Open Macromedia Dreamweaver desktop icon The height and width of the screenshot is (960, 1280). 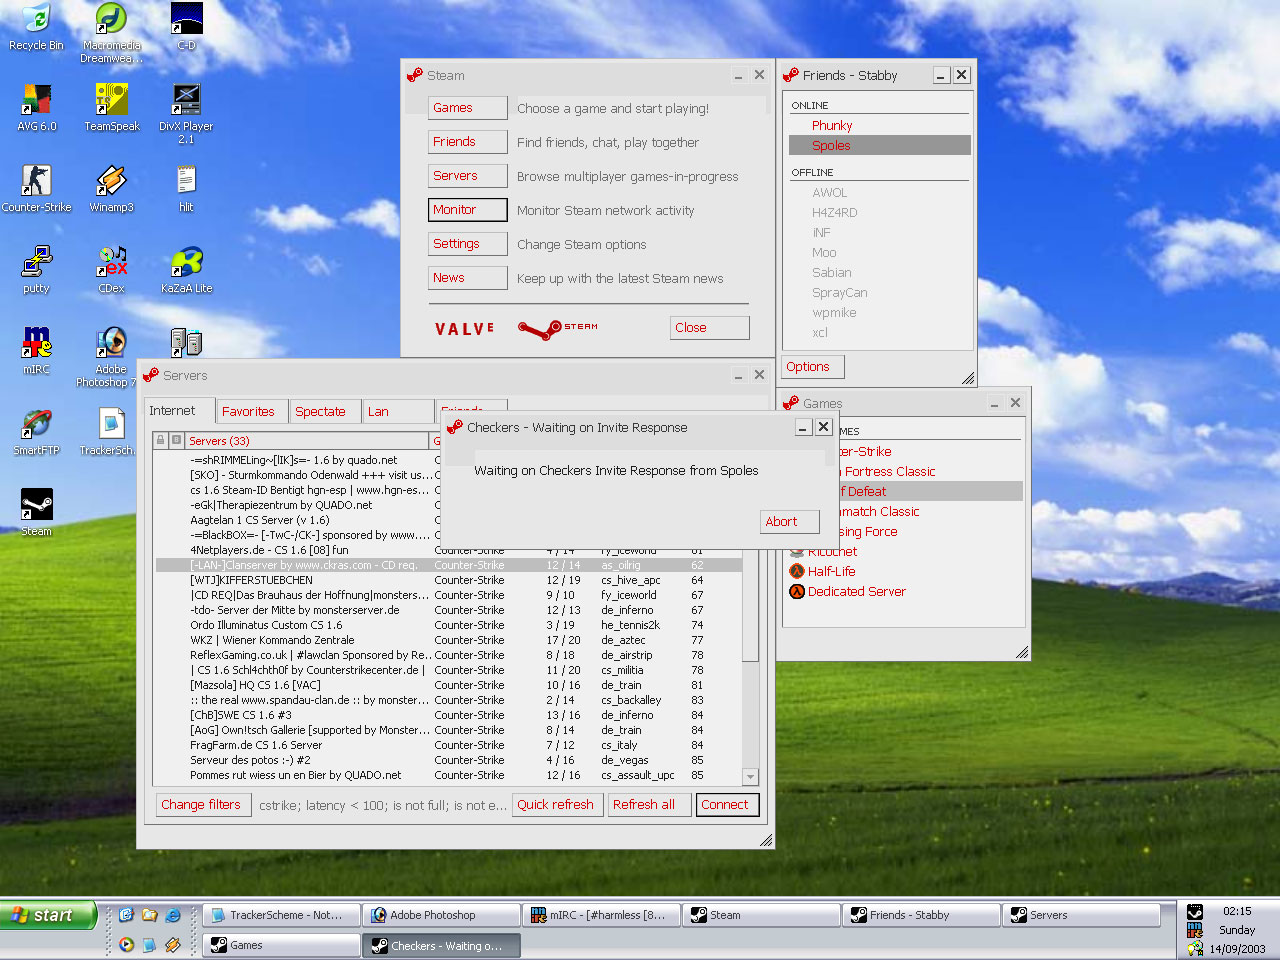[x=111, y=32]
